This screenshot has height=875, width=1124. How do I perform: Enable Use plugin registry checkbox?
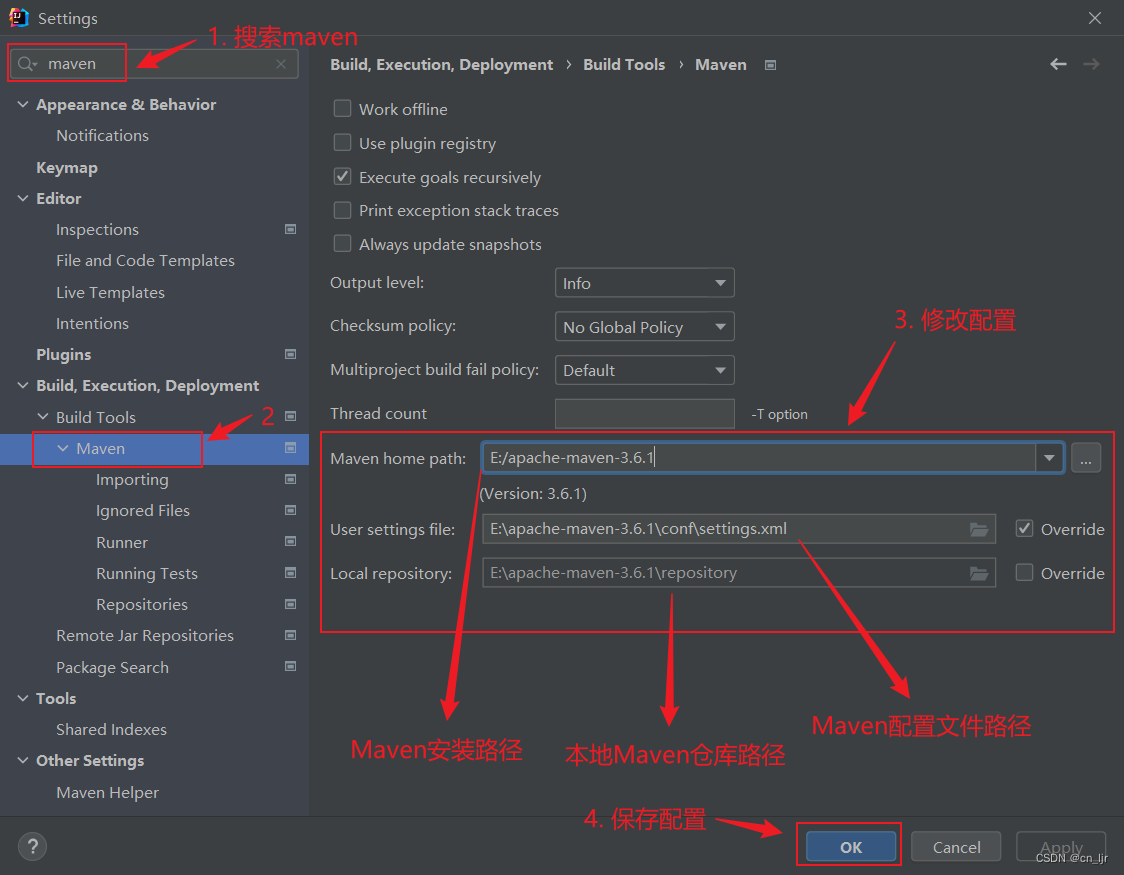(x=343, y=143)
